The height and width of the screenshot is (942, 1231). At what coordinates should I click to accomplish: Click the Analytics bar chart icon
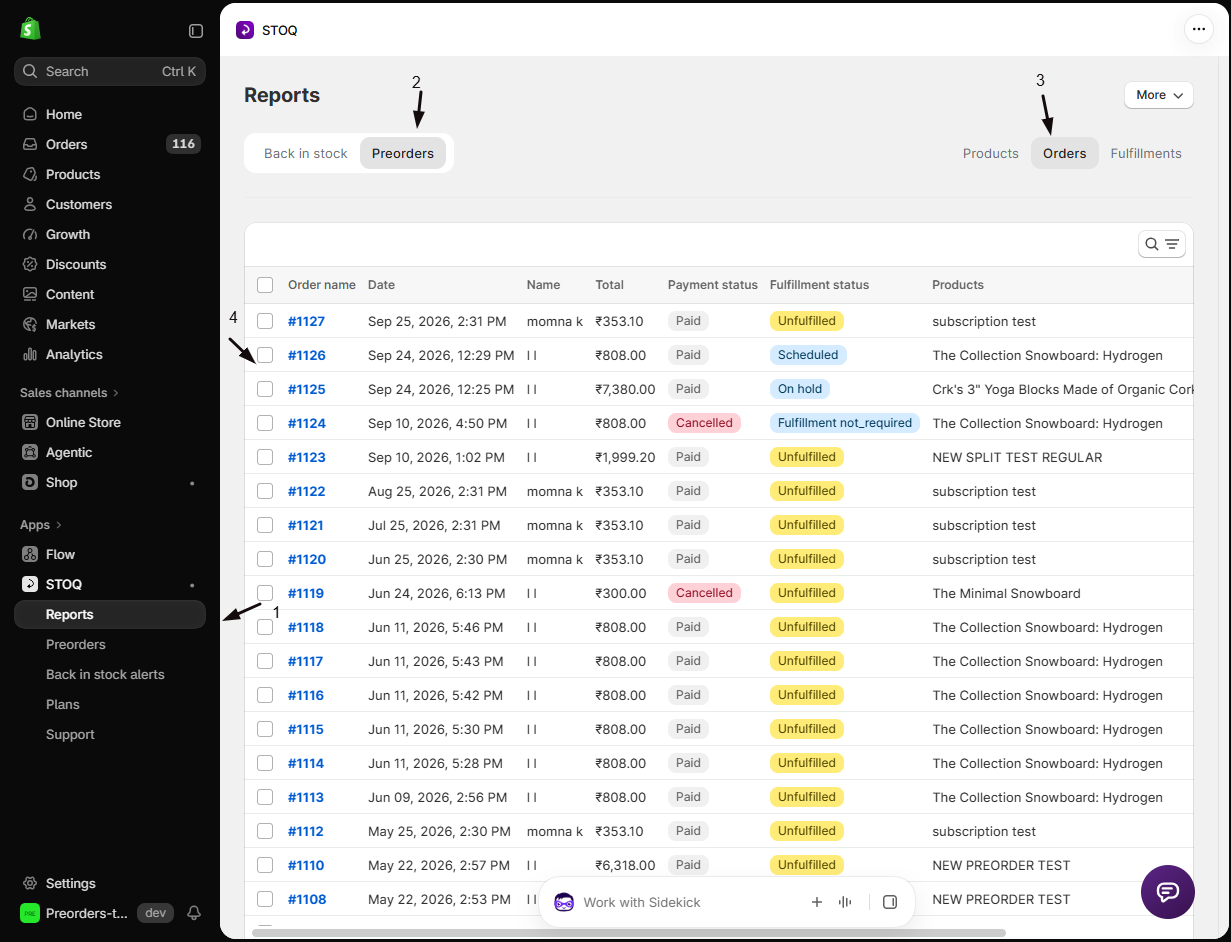[30, 354]
